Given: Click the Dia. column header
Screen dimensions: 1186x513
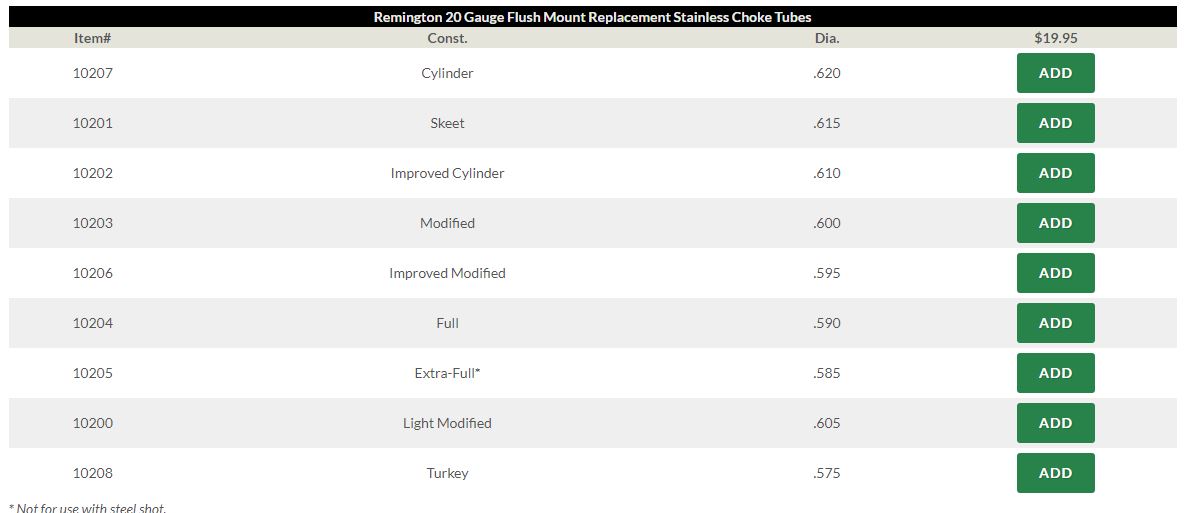Looking at the screenshot, I should pyautogui.click(x=827, y=38).
